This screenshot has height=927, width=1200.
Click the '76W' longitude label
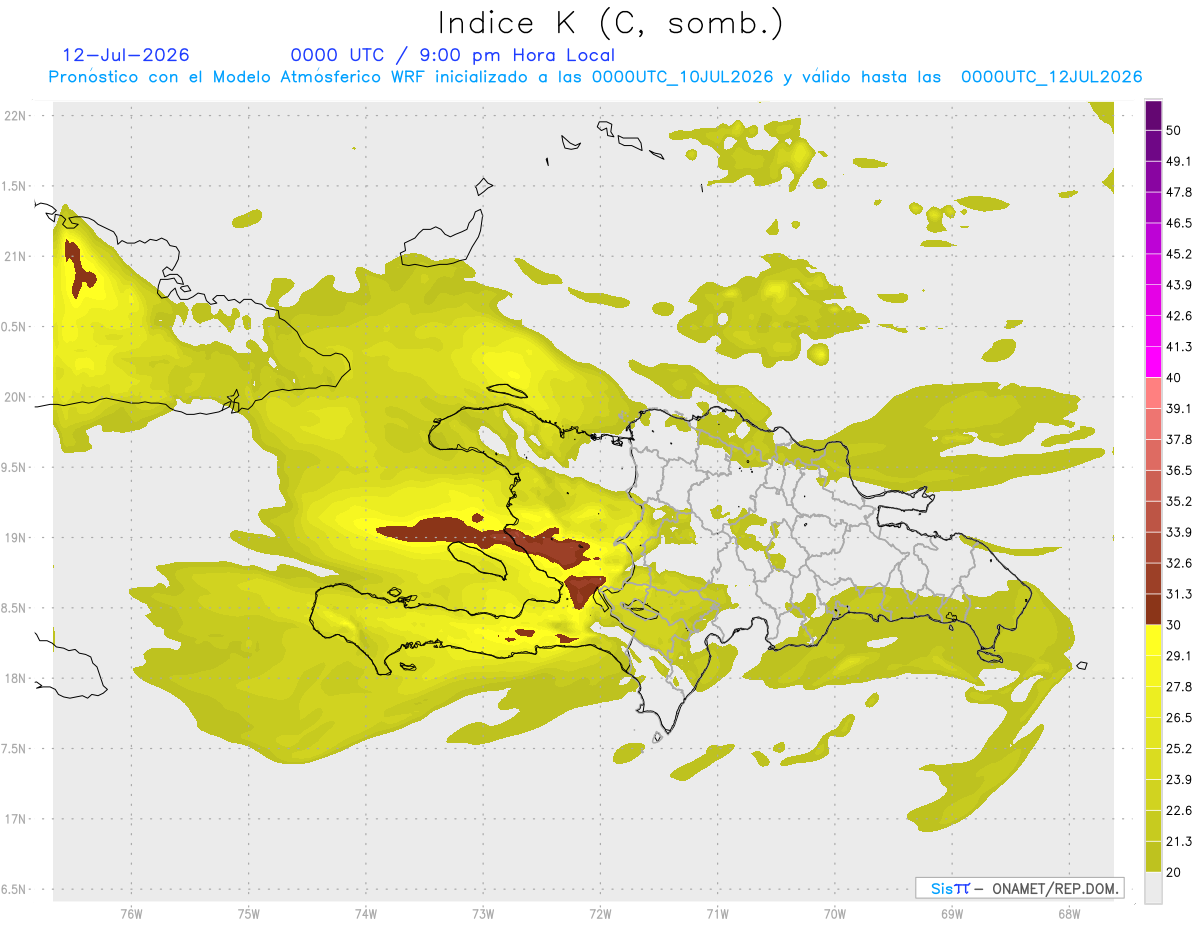tap(131, 913)
